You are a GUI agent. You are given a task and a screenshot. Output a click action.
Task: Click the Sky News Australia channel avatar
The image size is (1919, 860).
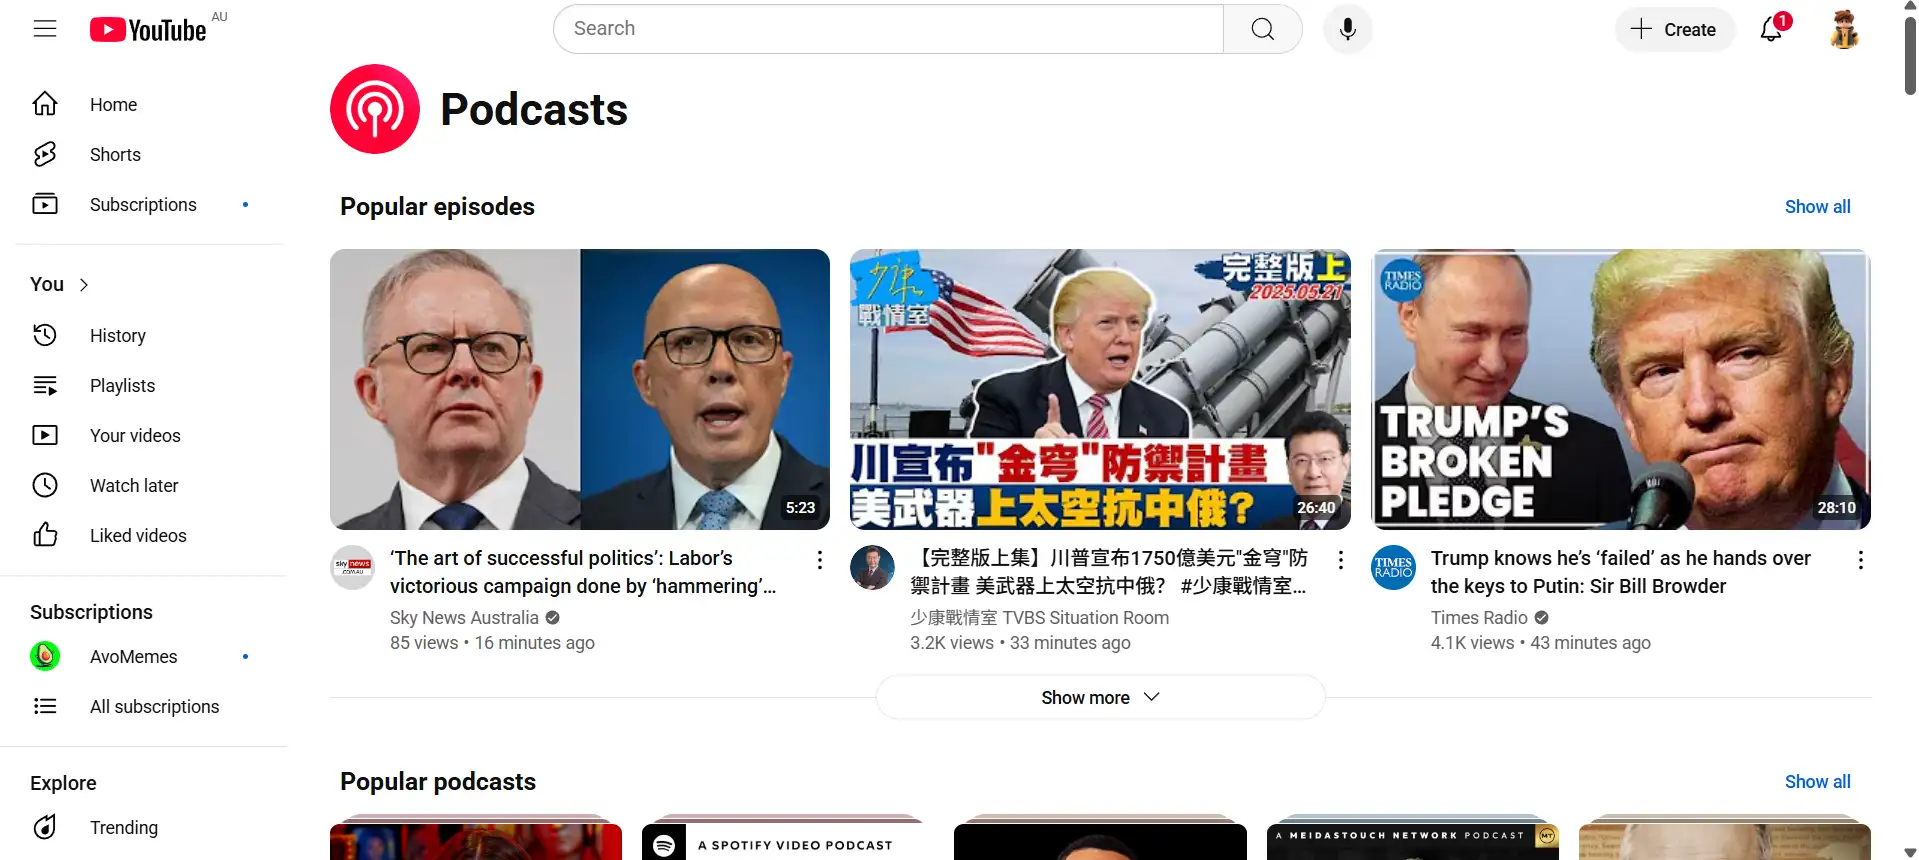pyautogui.click(x=352, y=567)
